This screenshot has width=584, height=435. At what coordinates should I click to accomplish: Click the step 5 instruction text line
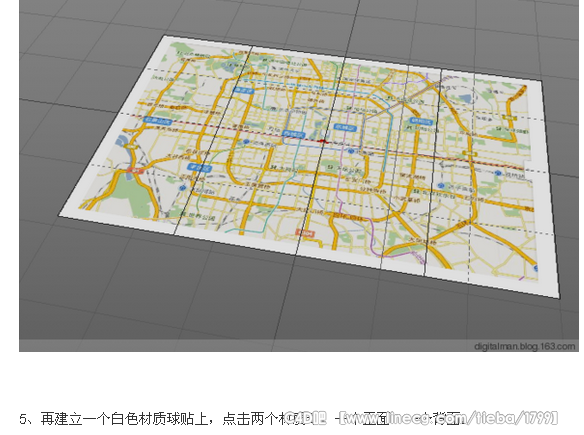[242, 419]
